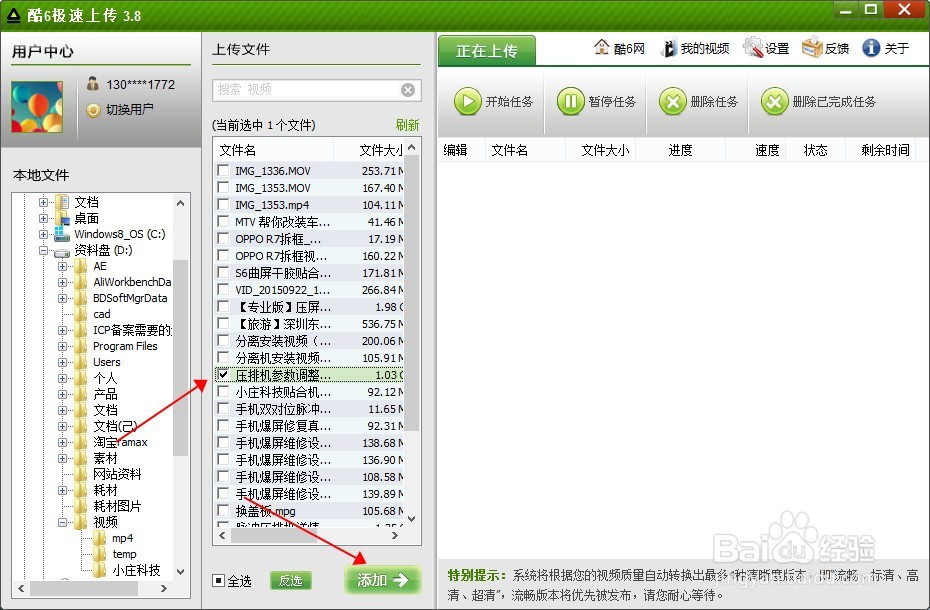Sort by 文件名 column in file list
Screen dimensions: 930x610
273,150
